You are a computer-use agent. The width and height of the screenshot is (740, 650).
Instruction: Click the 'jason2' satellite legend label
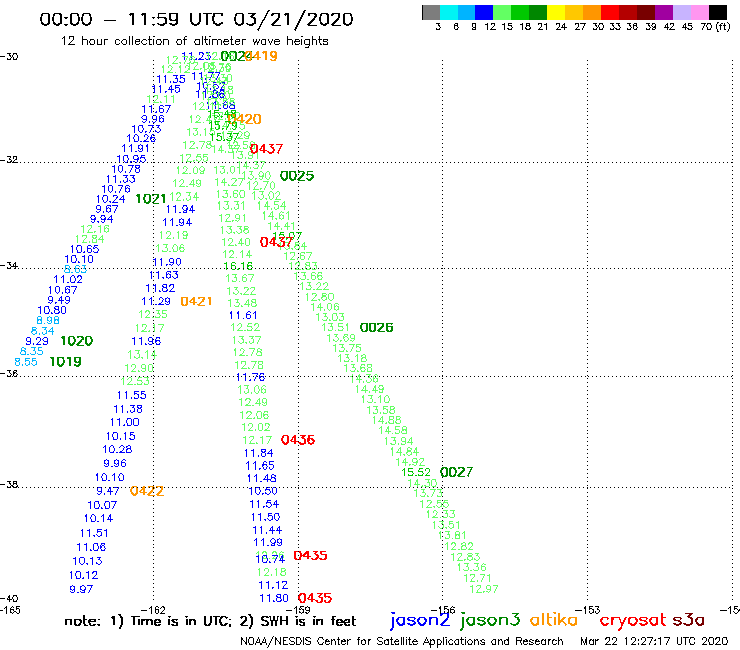420,620
